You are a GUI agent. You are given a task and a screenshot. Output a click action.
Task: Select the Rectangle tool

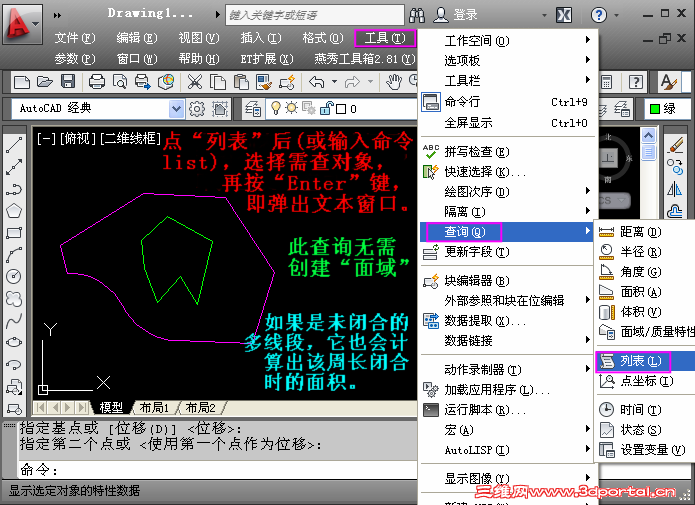pos(14,233)
